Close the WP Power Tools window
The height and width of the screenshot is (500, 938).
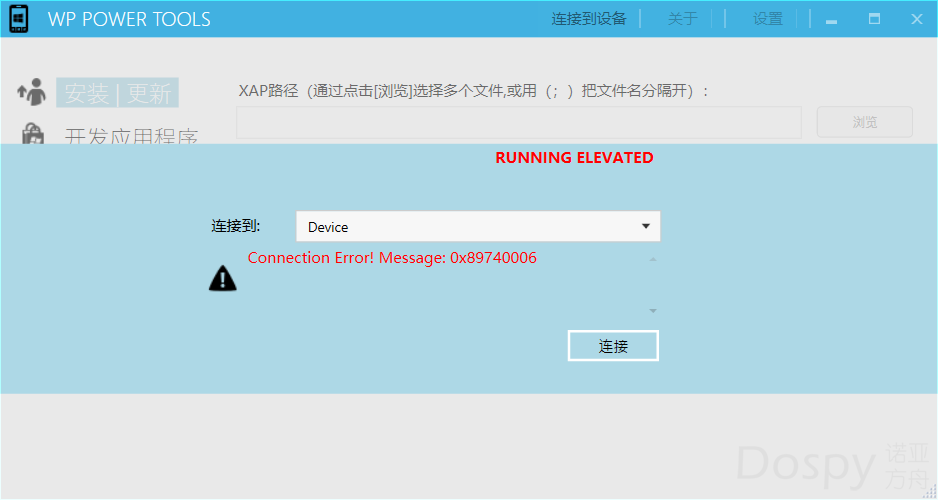(x=916, y=19)
